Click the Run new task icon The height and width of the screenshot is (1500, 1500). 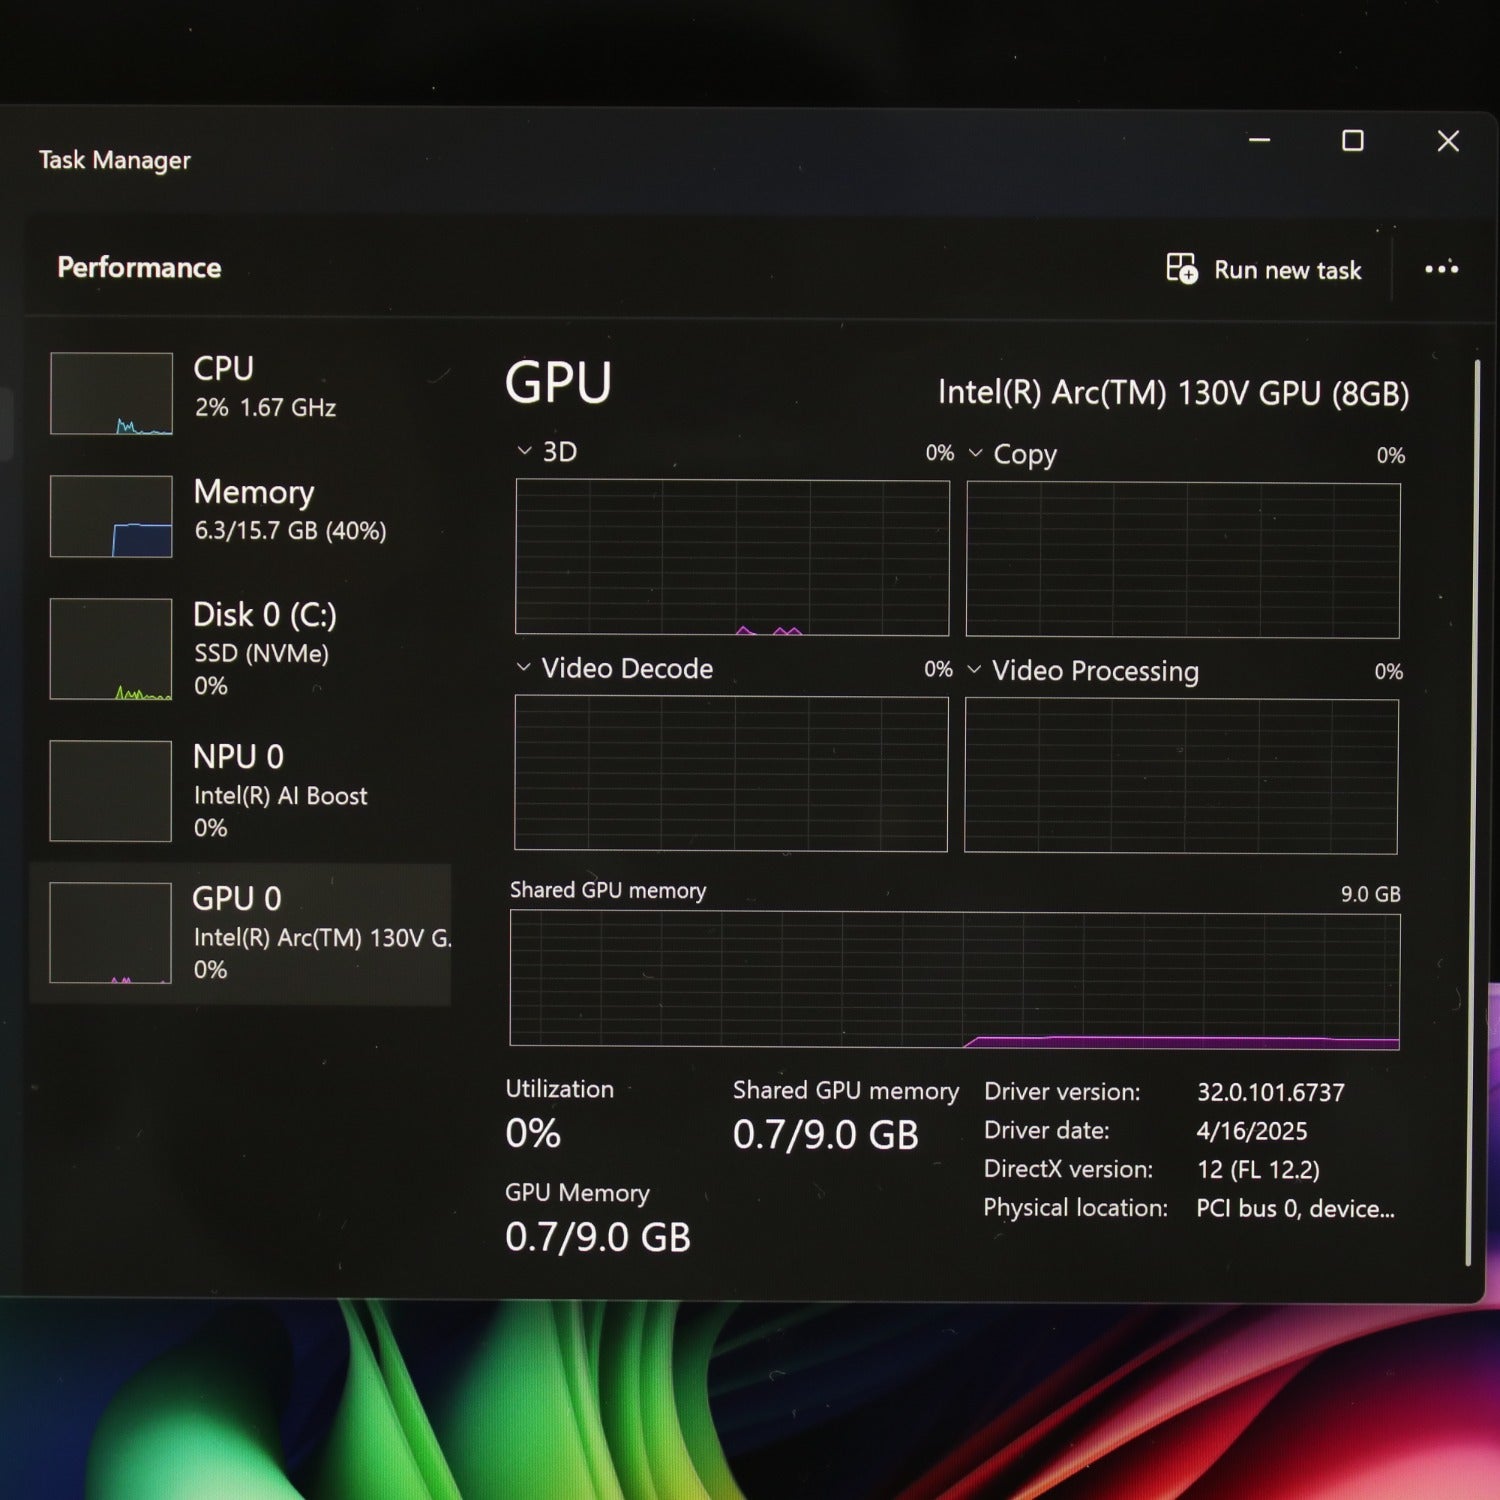(x=1182, y=268)
